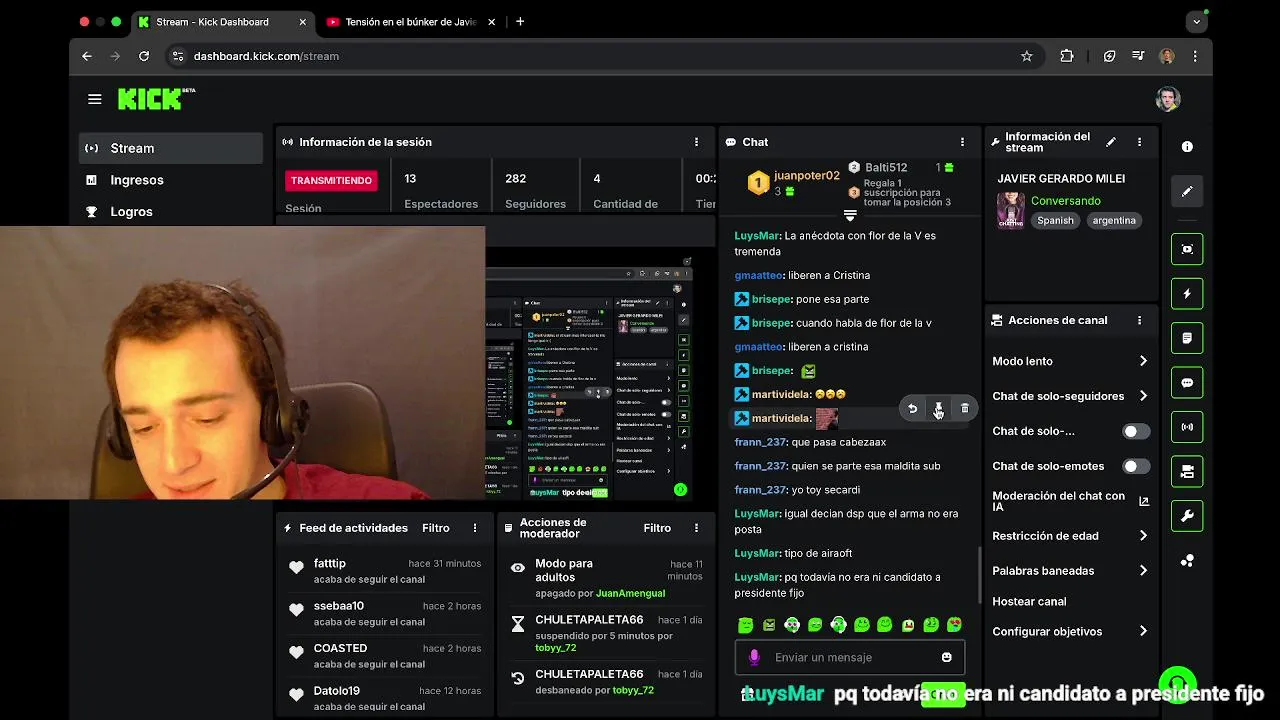Viewport: 1280px width, 720px height.
Task: Click the Spanish language tag
Action: click(x=1055, y=221)
